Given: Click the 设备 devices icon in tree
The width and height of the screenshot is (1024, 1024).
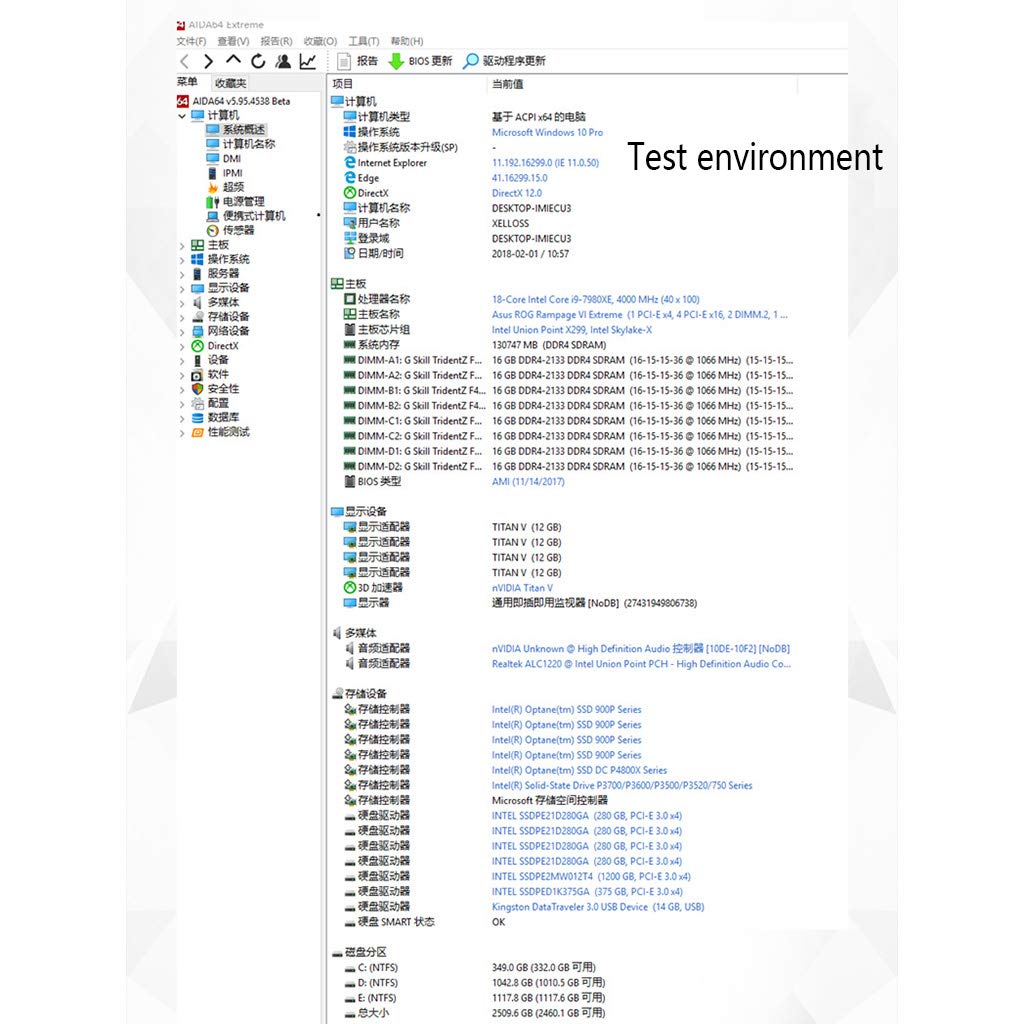Looking at the screenshot, I should 197,360.
